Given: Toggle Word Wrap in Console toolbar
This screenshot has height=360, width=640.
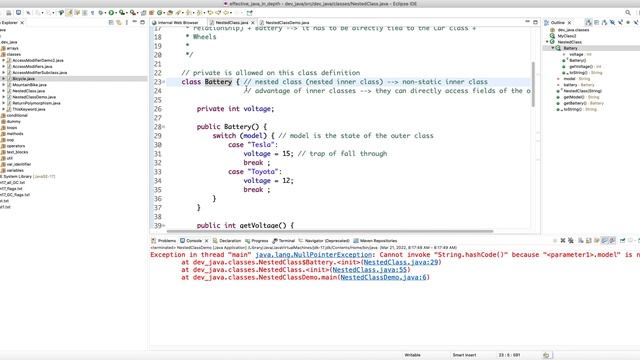Looking at the screenshot, I should (x=596, y=240).
